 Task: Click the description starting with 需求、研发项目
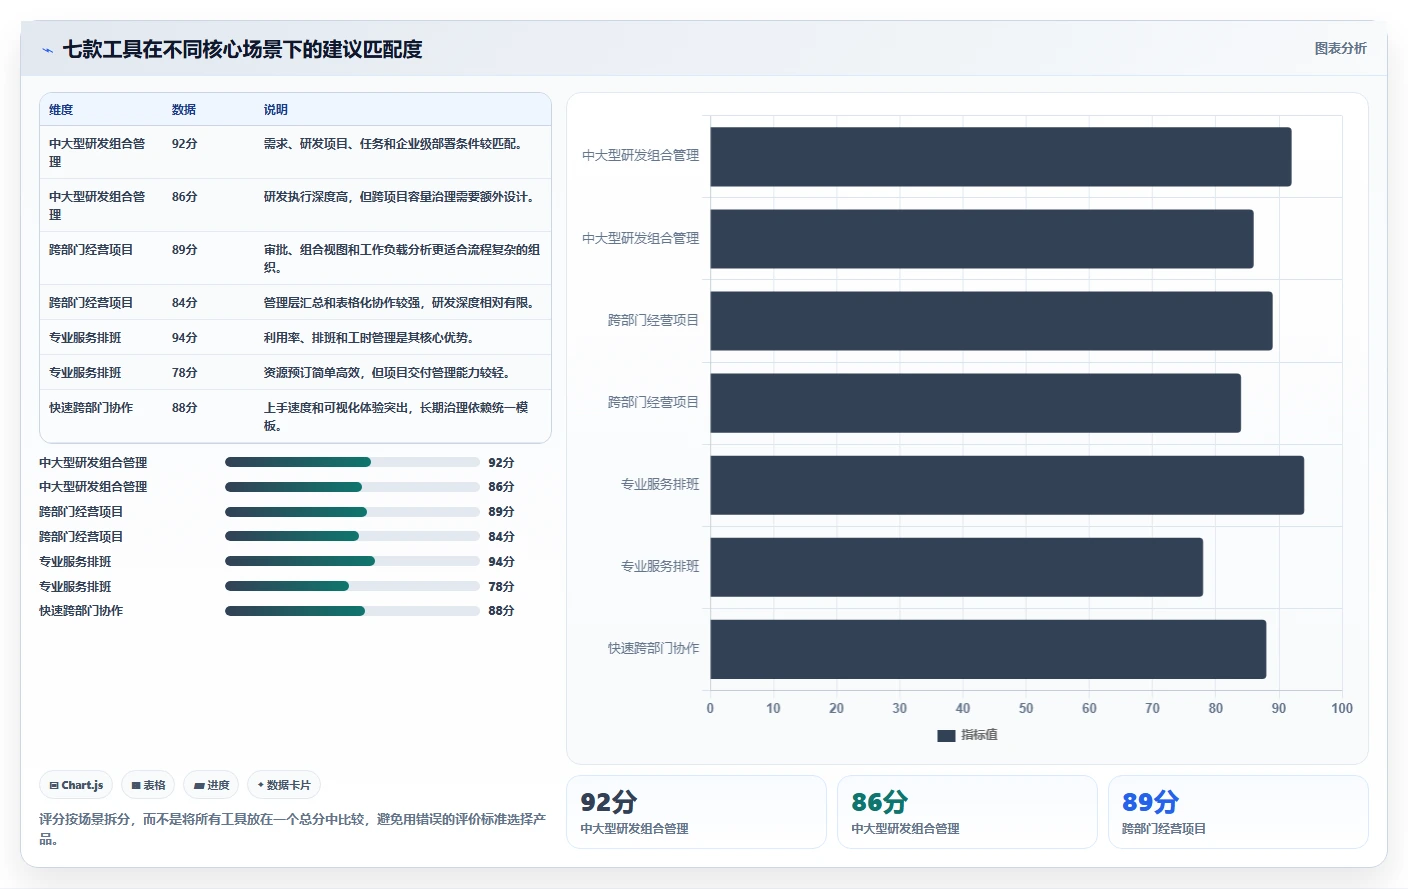393,144
